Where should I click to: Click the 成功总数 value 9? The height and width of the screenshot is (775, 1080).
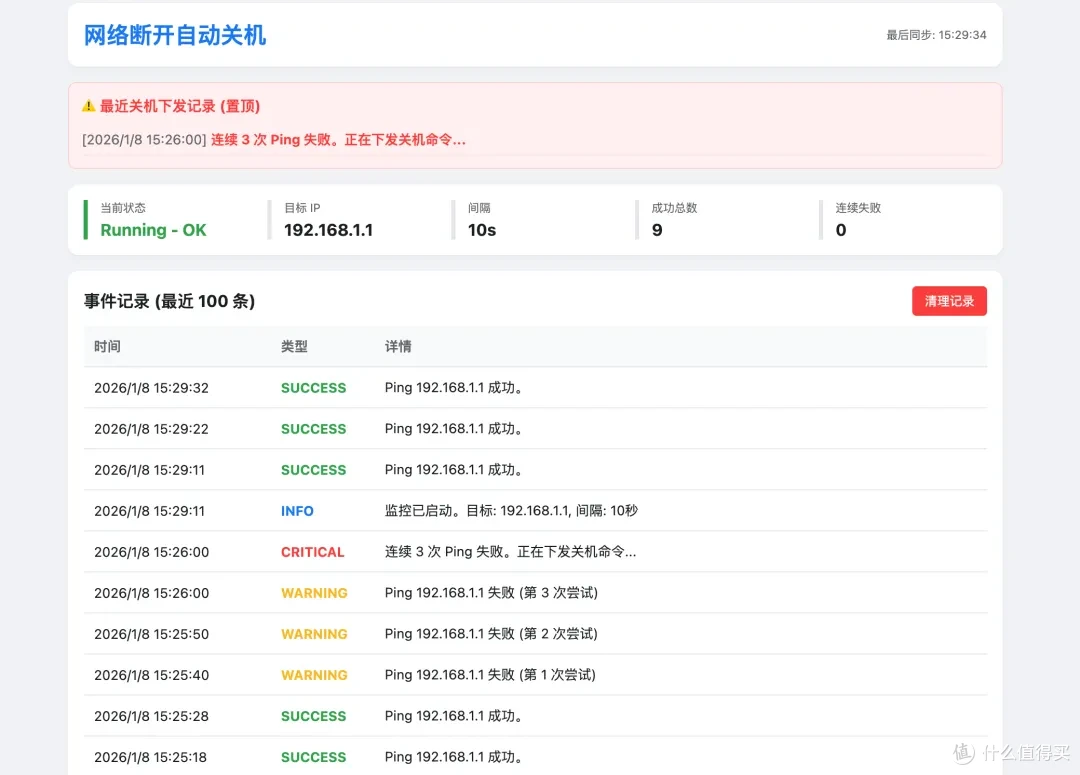[657, 230]
